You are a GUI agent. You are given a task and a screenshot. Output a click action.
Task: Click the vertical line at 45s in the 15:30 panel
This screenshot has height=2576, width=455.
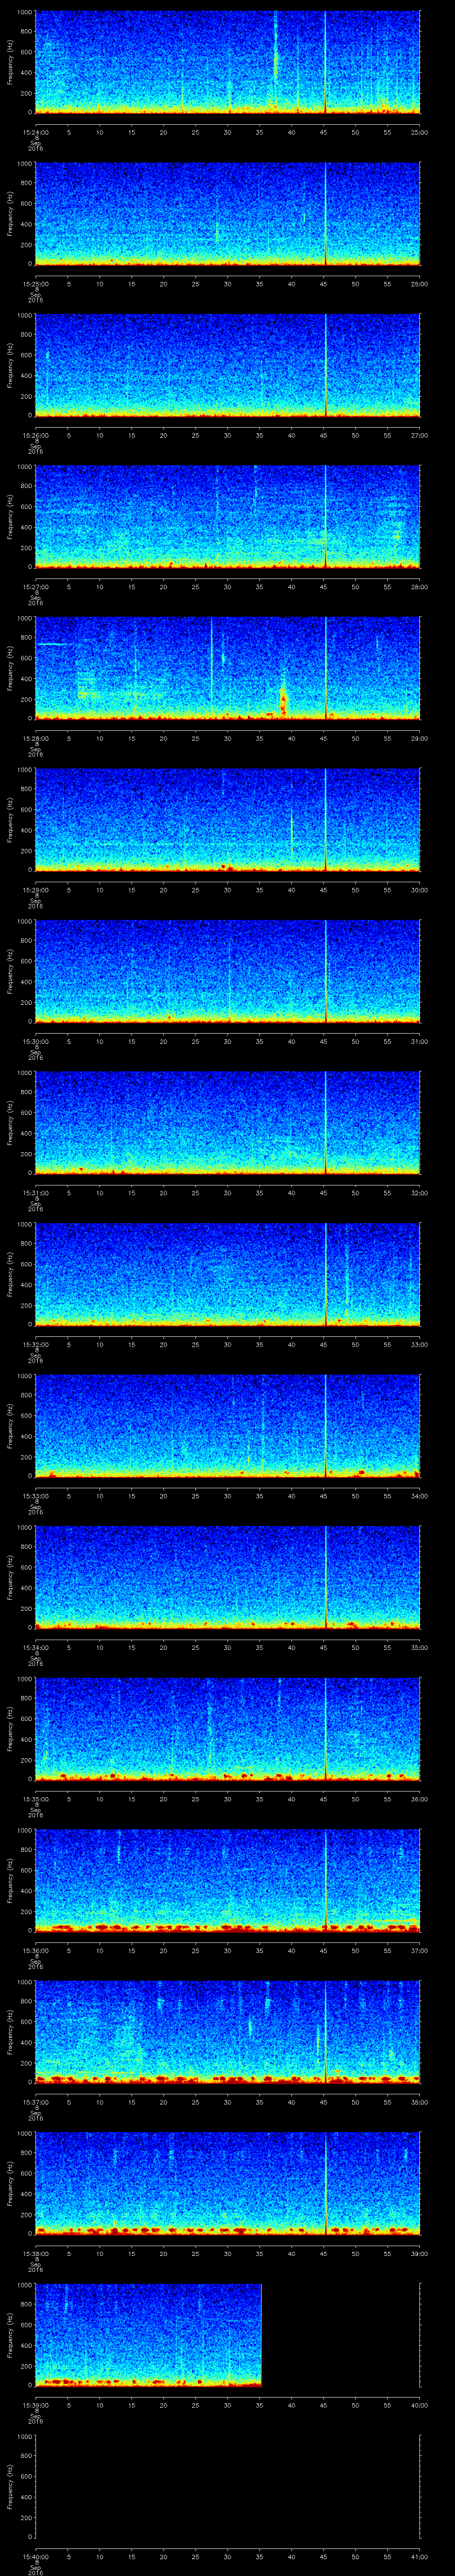[x=325, y=971]
